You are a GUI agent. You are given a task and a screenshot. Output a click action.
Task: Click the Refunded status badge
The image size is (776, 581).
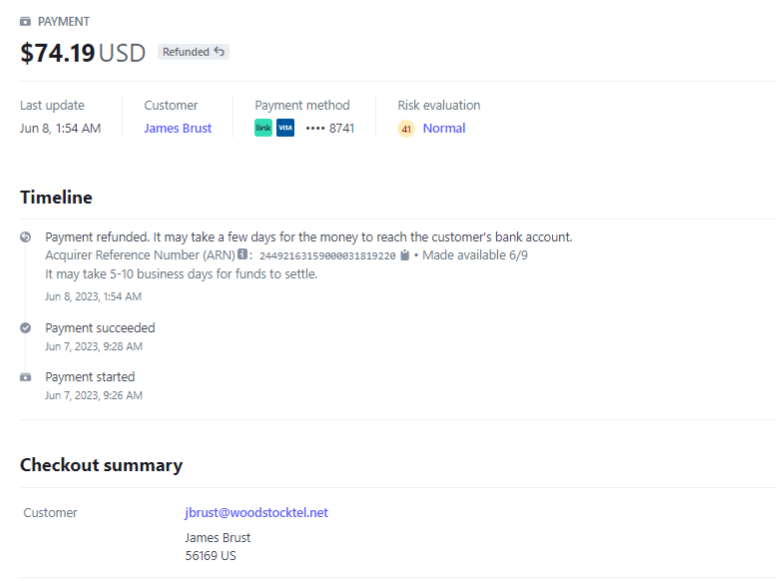[193, 52]
